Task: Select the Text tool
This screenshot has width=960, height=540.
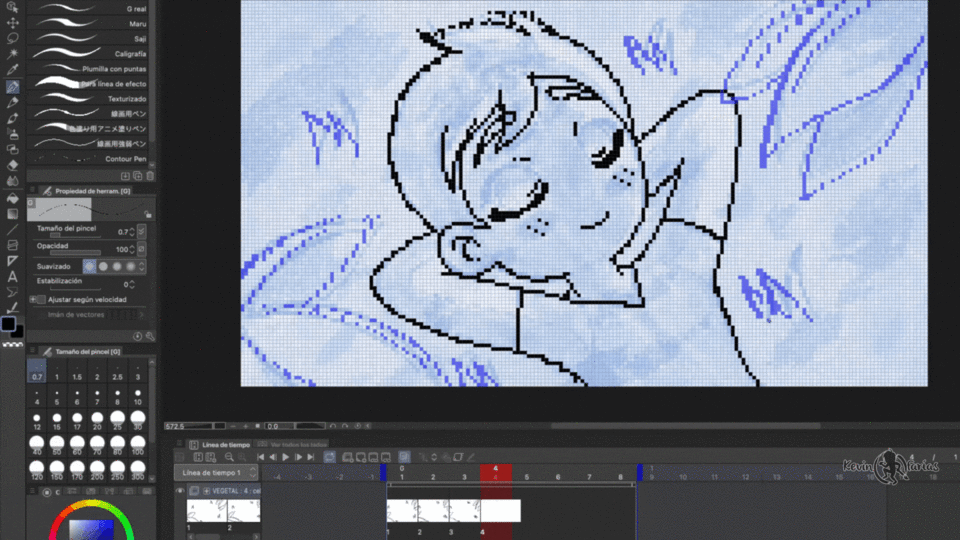Action: 12,276
